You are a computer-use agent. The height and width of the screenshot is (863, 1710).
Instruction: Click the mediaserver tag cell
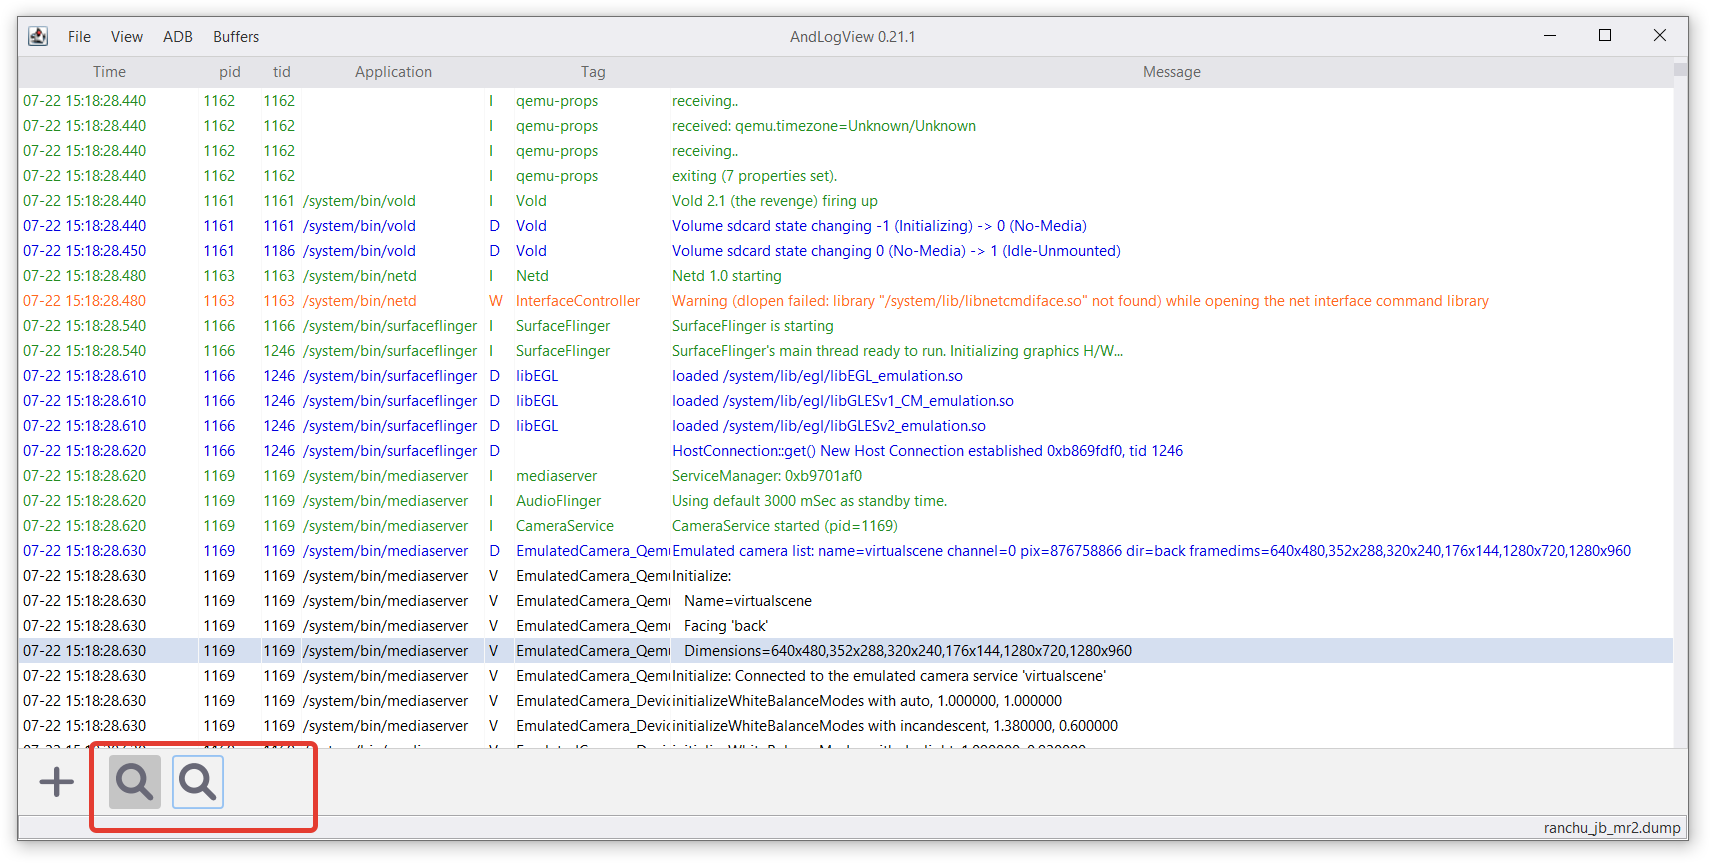[x=556, y=476]
